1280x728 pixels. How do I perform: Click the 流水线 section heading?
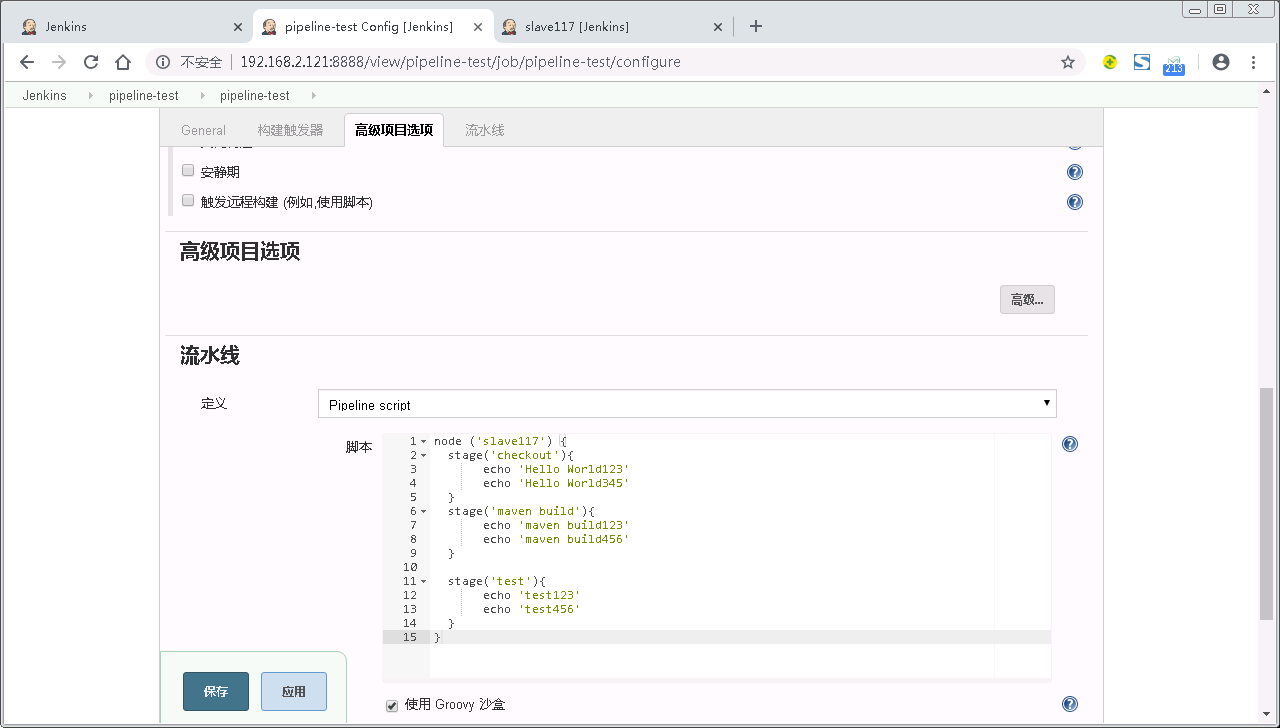tap(210, 356)
